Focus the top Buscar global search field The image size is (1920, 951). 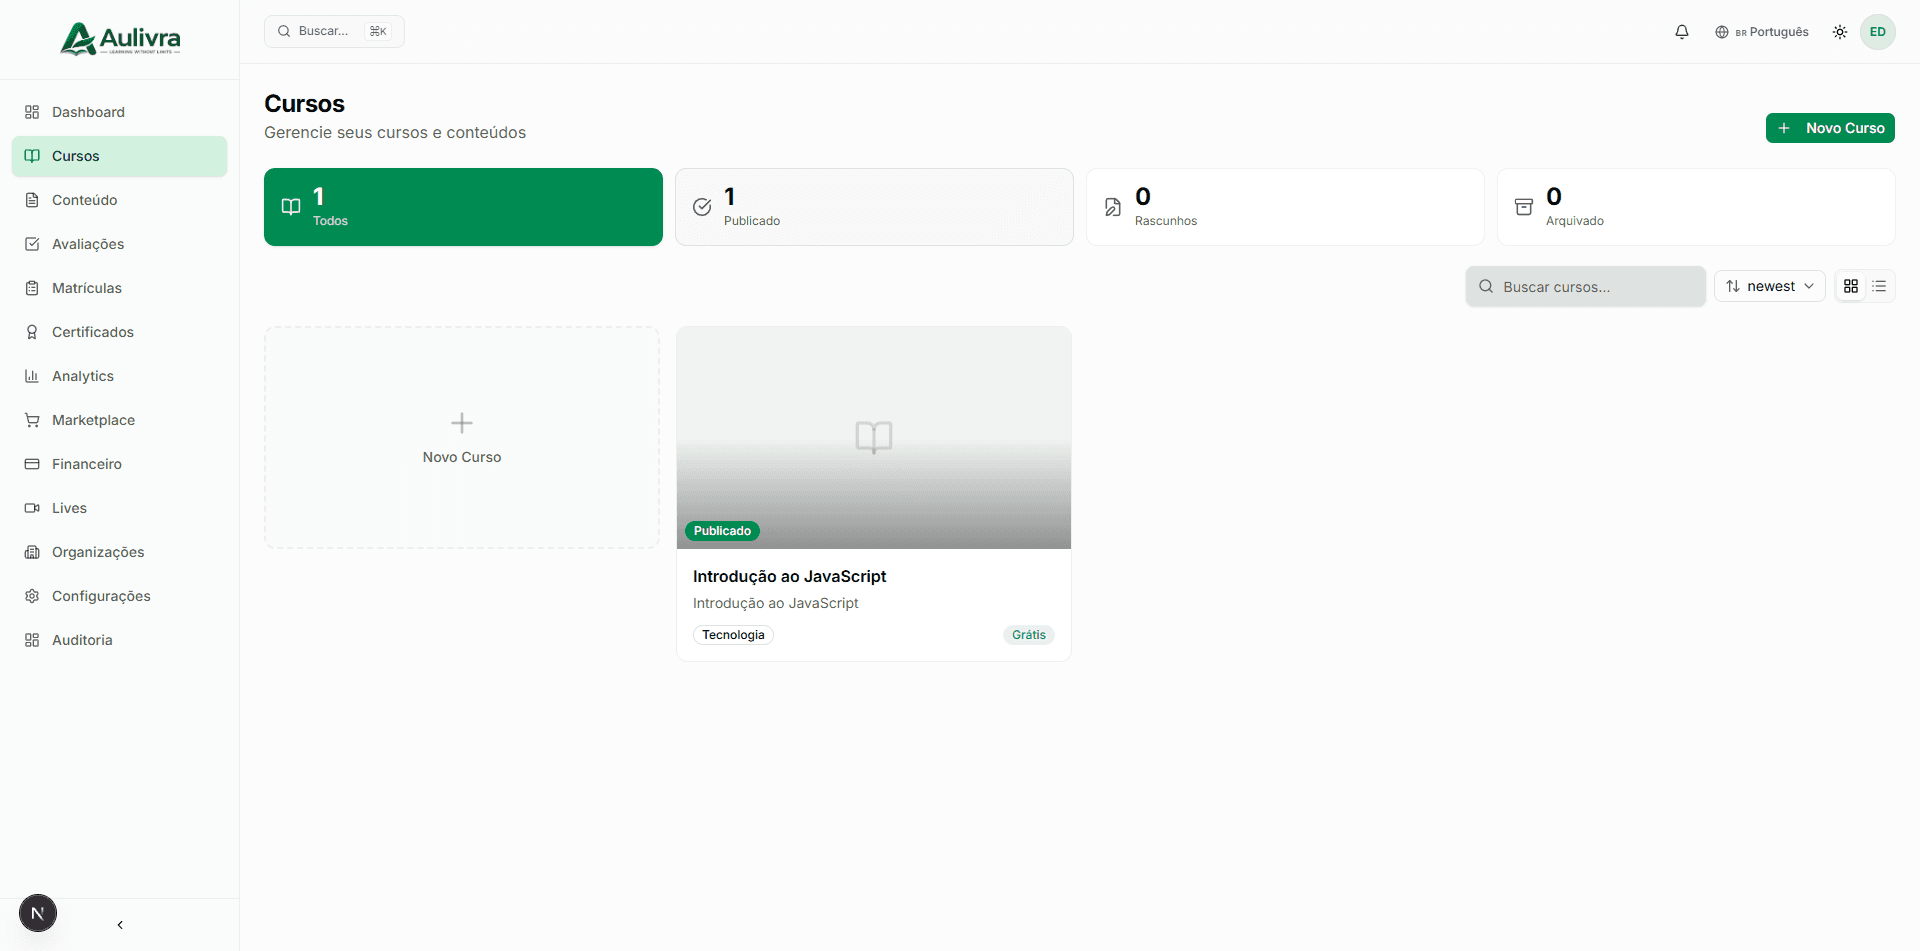334,31
